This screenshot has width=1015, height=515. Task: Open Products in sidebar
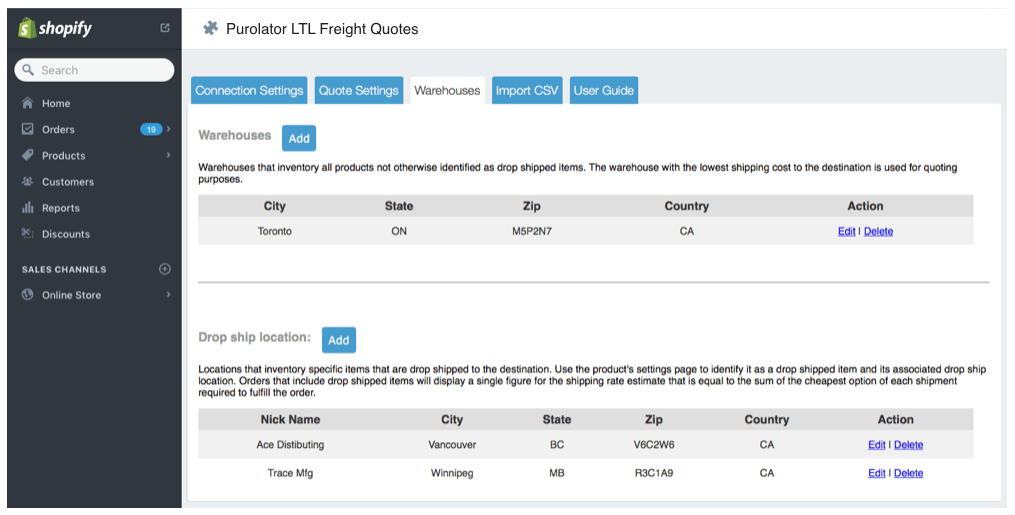(63, 155)
